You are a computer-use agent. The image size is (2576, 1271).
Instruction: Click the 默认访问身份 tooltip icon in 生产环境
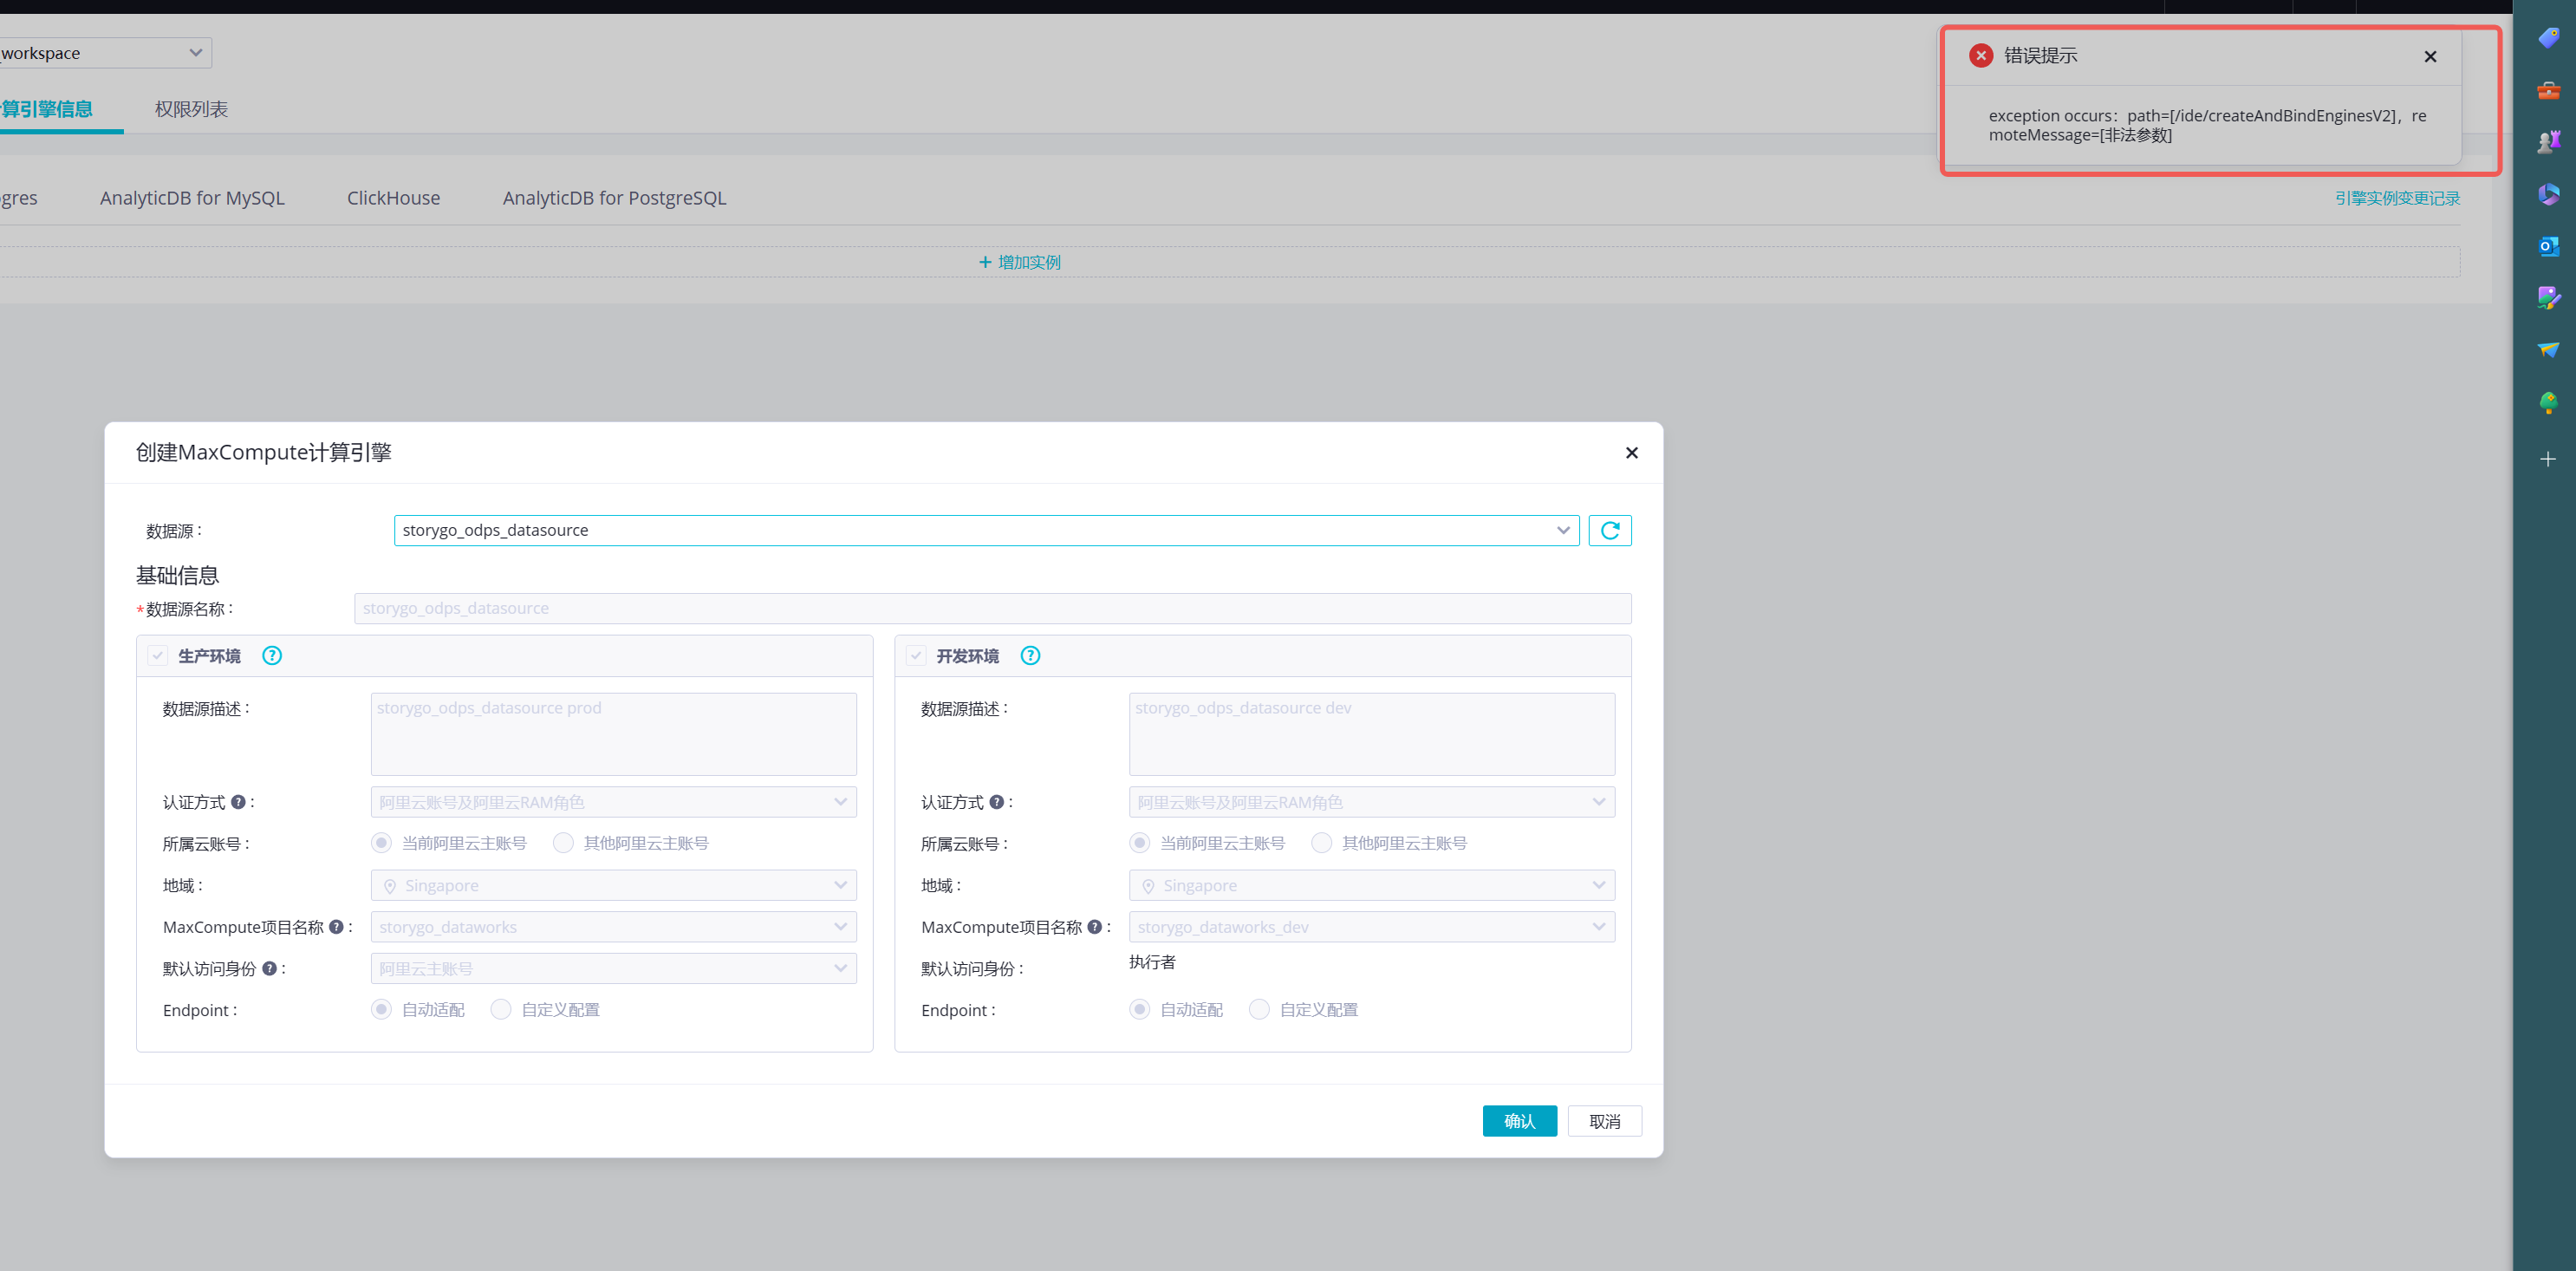(269, 968)
